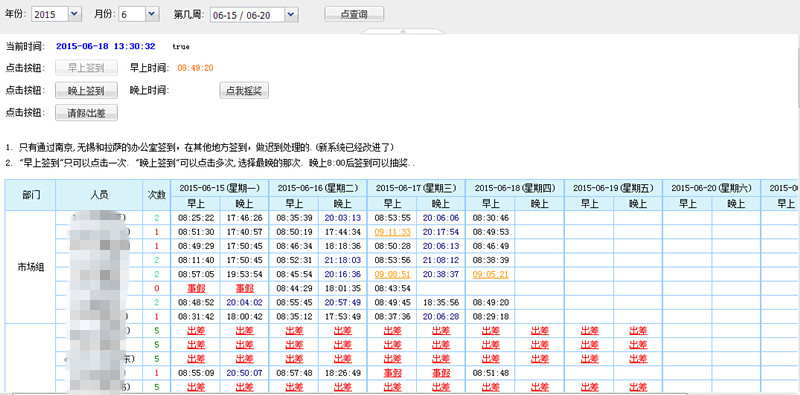Select the 08:51:48 sign-in cell
800x395 pixels.
click(490, 373)
